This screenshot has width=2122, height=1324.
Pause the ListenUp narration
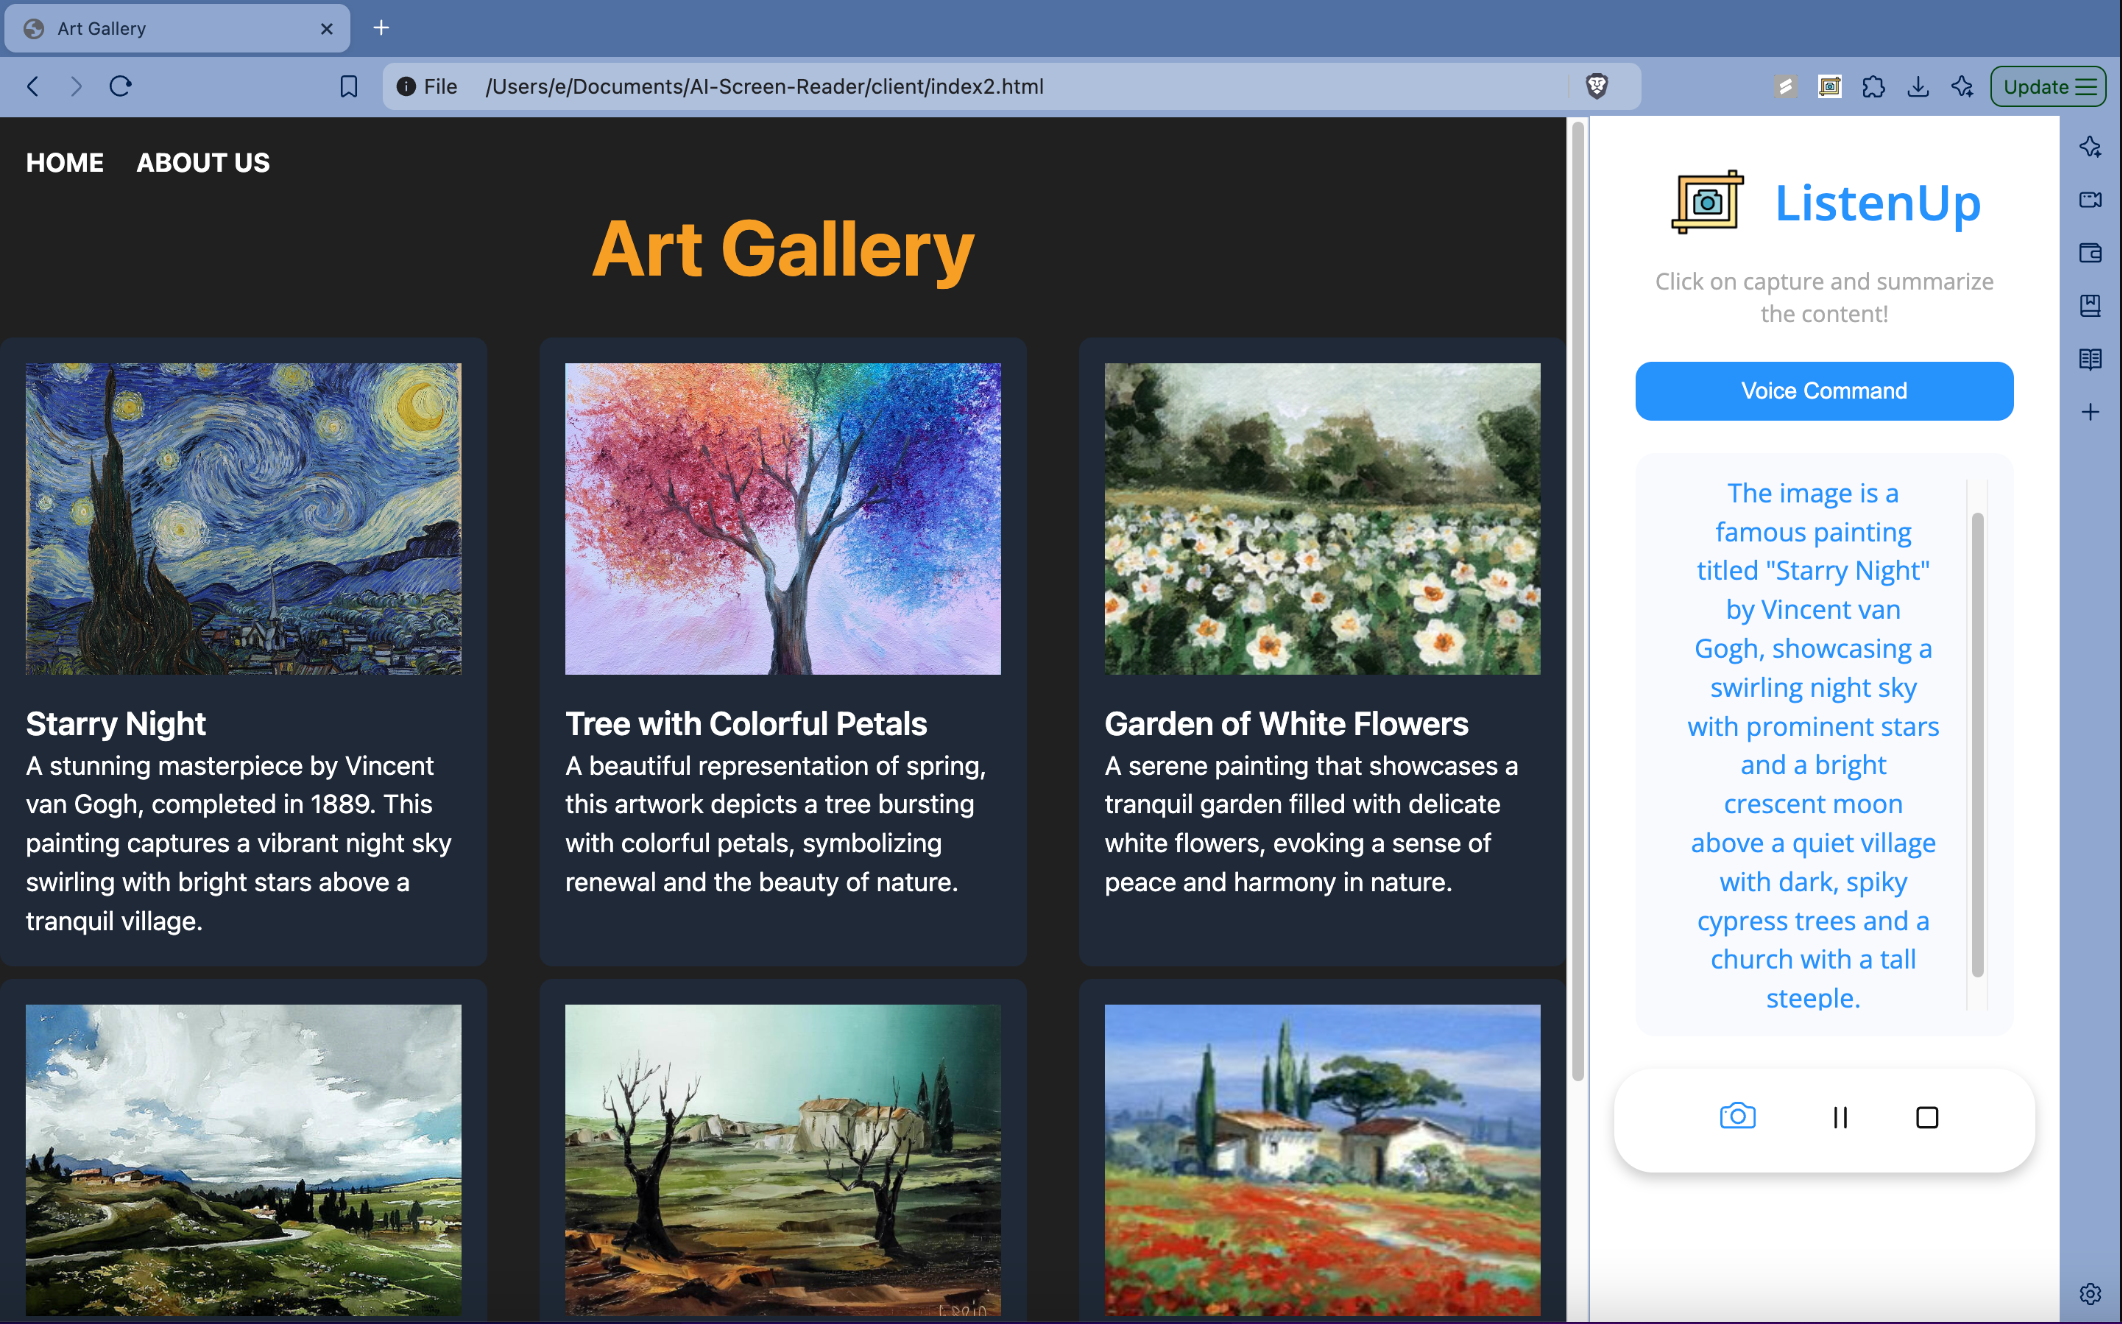tap(1839, 1117)
